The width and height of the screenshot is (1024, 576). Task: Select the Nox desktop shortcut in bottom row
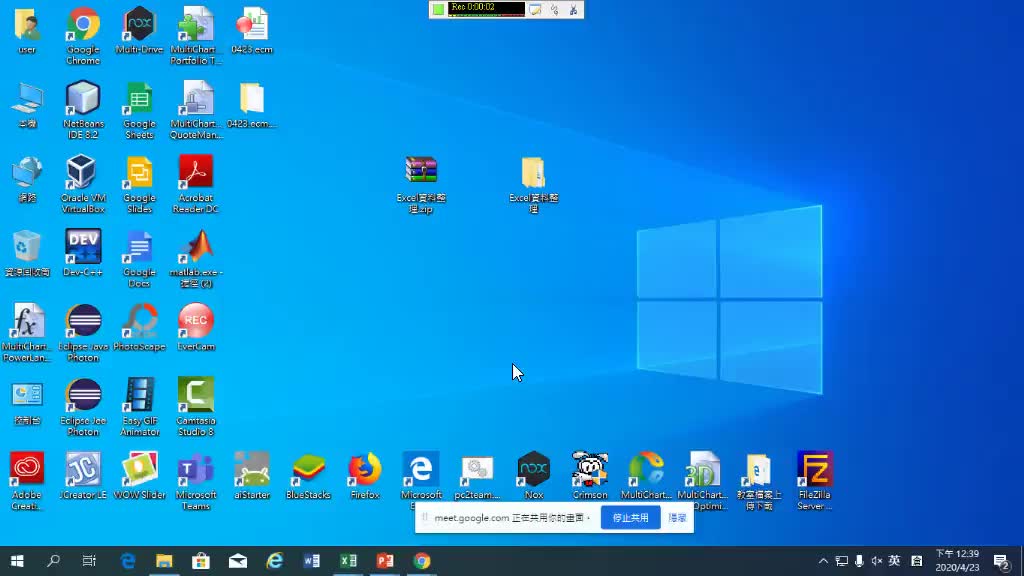(534, 475)
